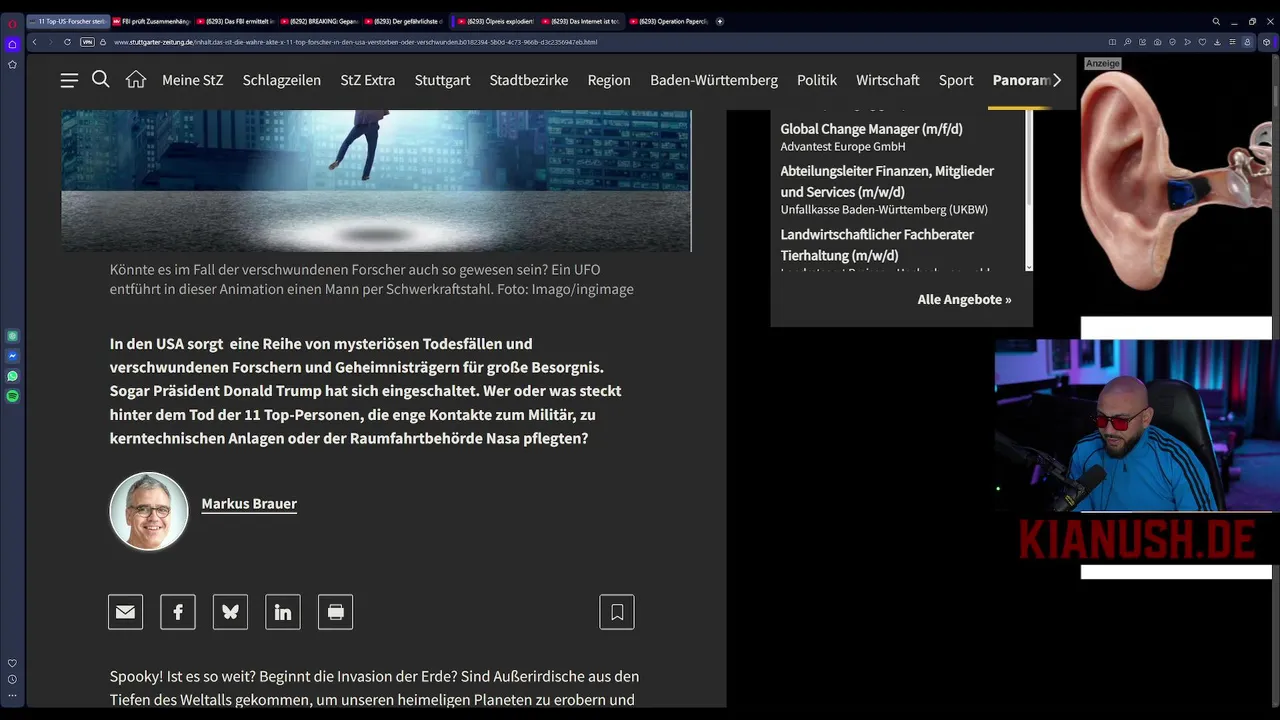Open the Politik navigation item

tap(817, 80)
